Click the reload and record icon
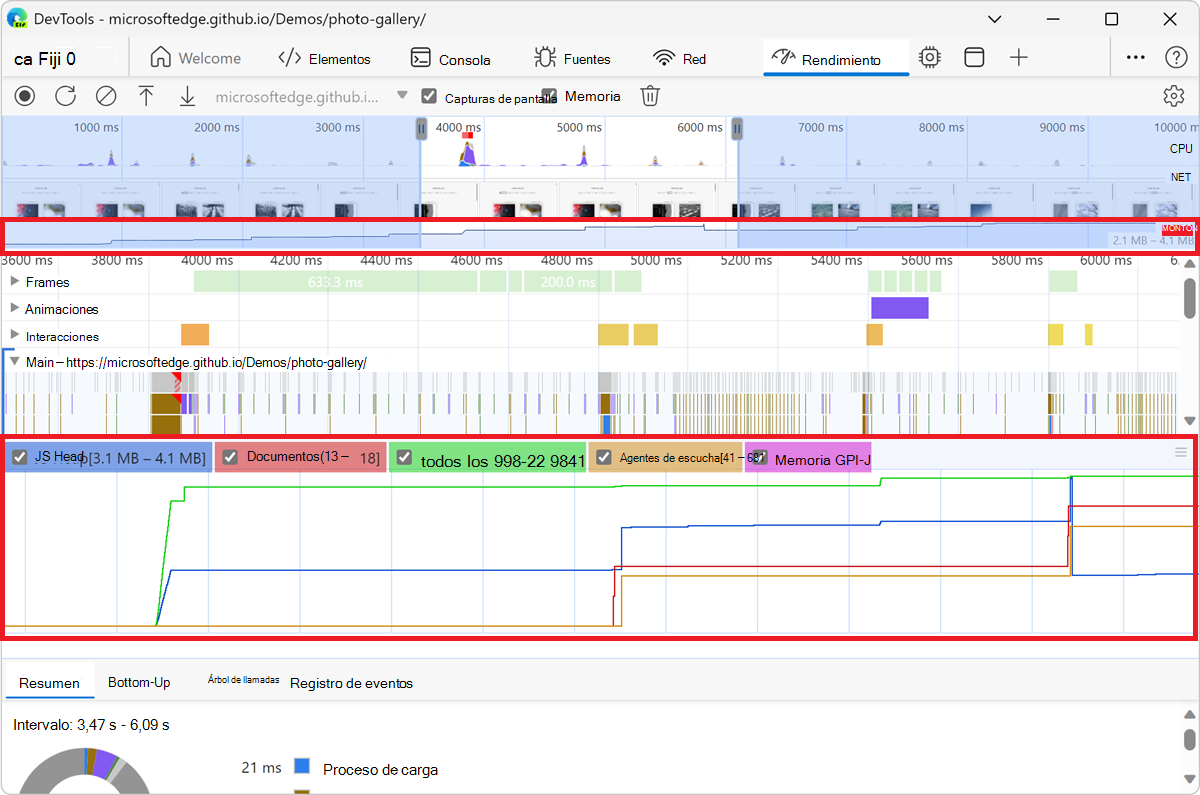1200x795 pixels. tap(65, 96)
